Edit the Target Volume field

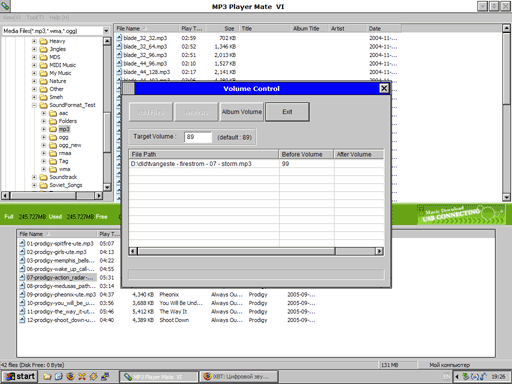click(x=198, y=137)
